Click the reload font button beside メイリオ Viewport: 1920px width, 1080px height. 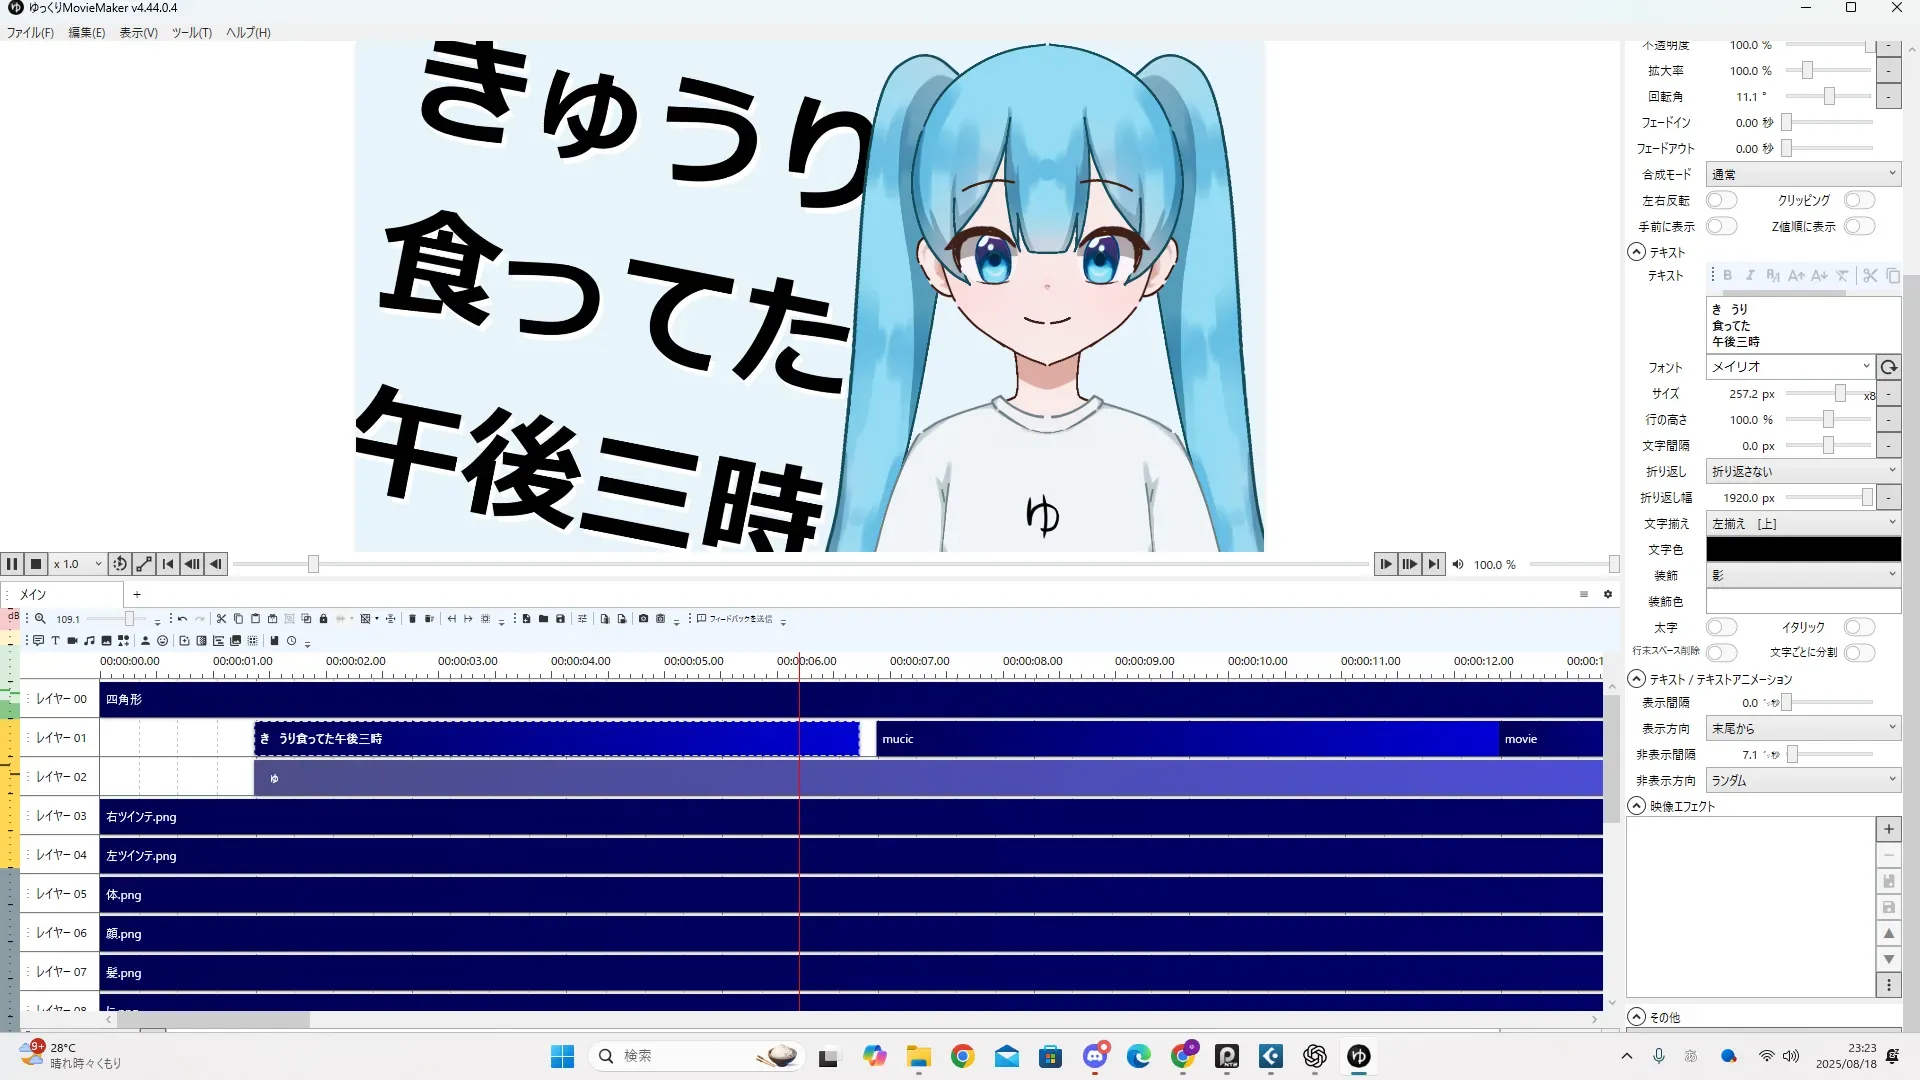click(1888, 367)
